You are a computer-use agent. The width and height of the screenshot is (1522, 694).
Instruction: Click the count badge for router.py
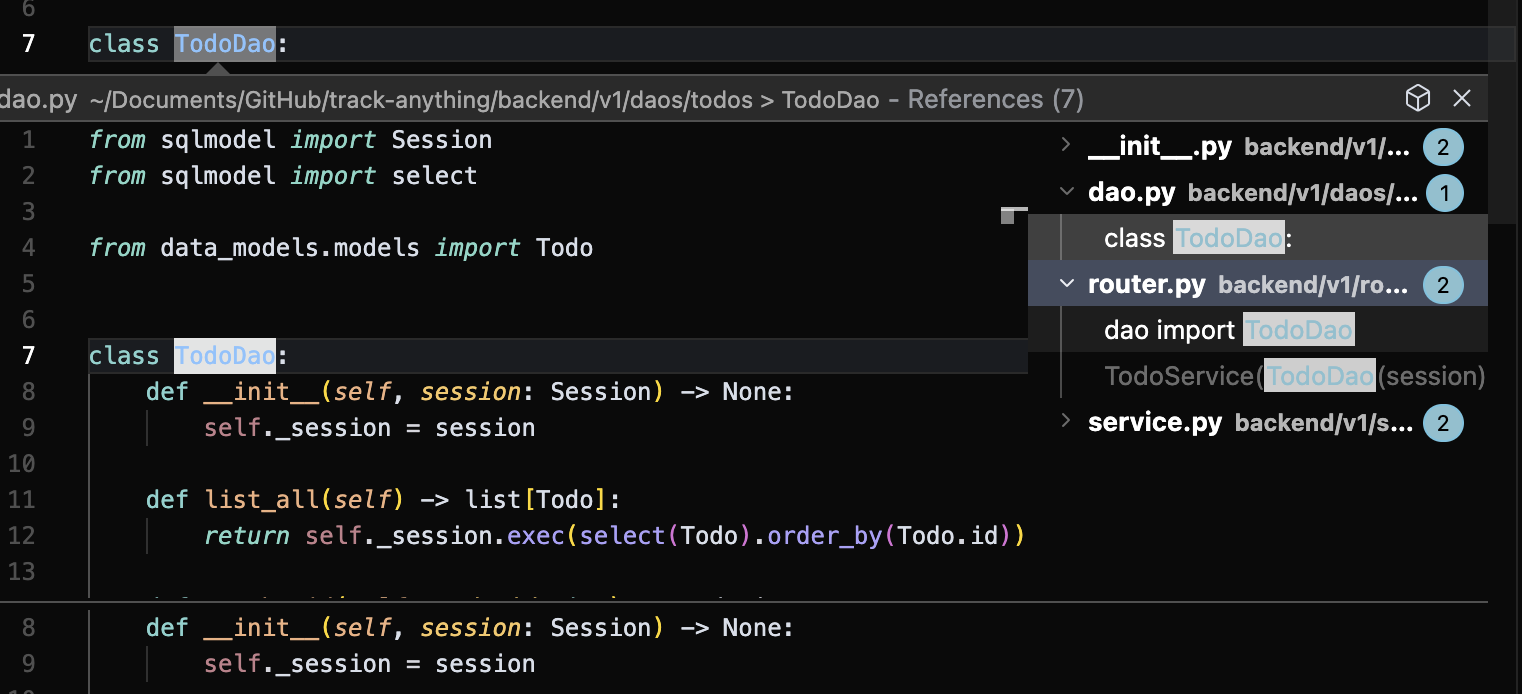(1443, 285)
